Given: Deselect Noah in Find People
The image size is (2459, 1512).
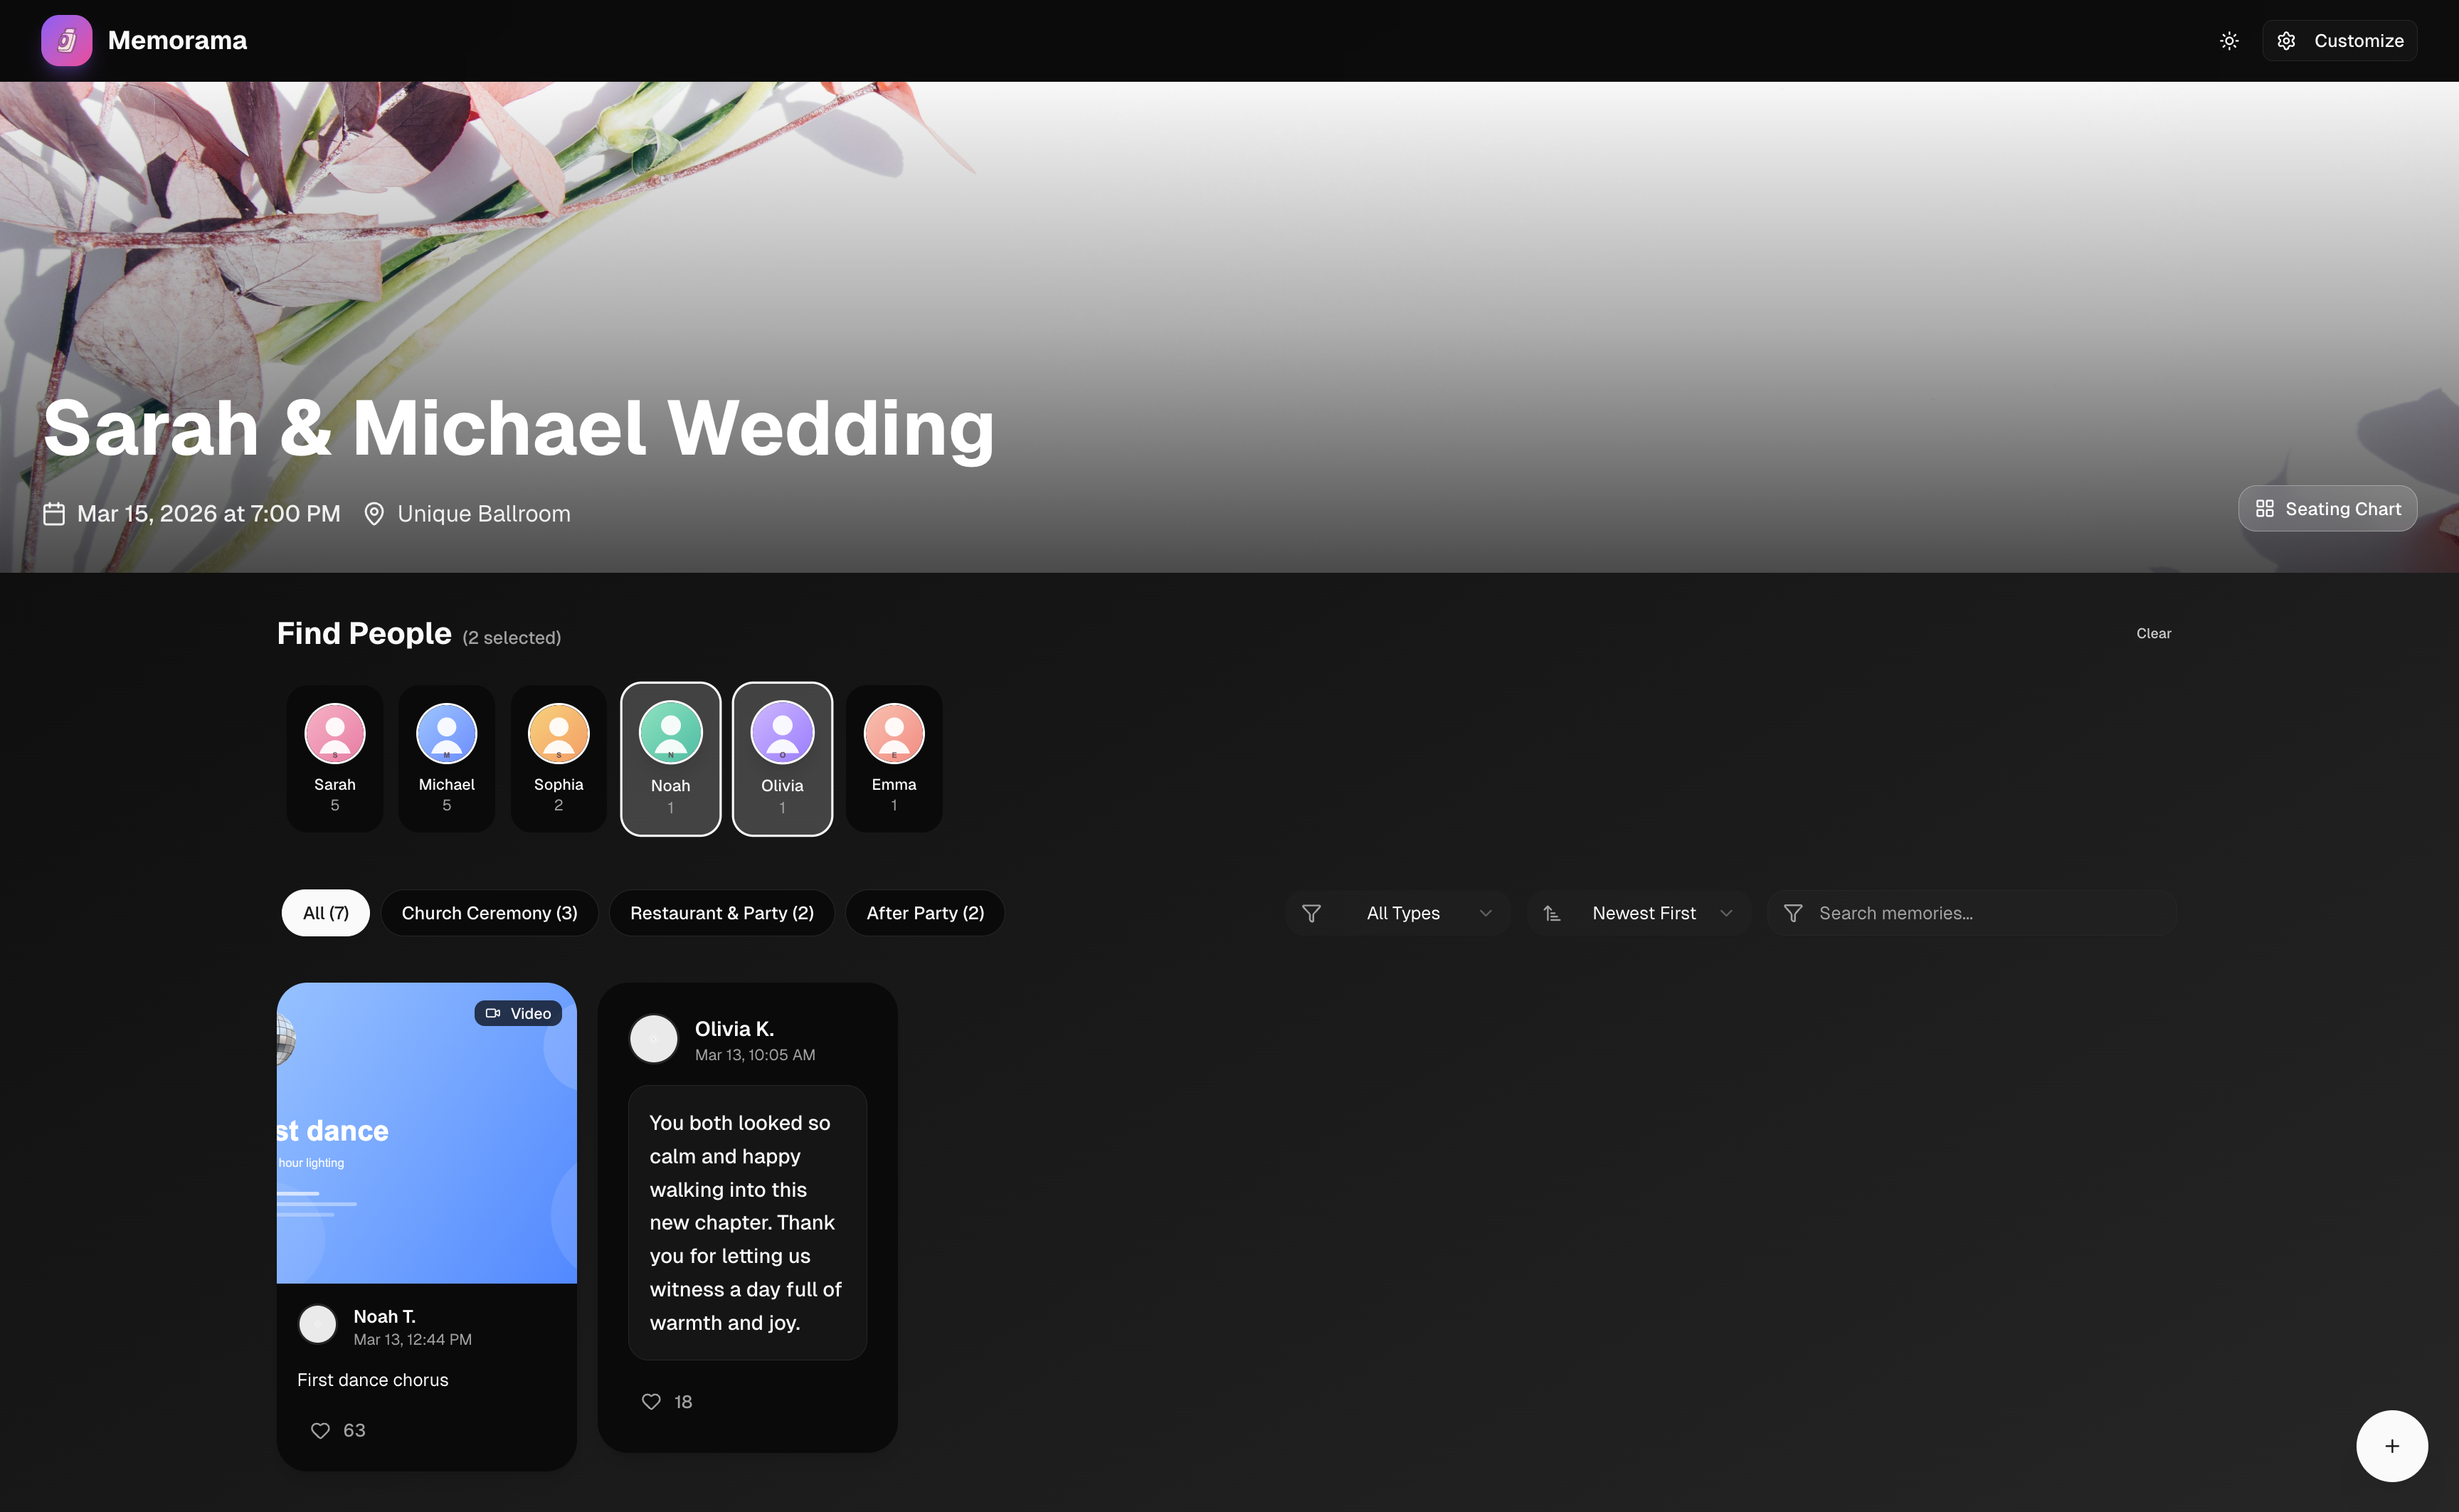Looking at the screenshot, I should click(671, 759).
